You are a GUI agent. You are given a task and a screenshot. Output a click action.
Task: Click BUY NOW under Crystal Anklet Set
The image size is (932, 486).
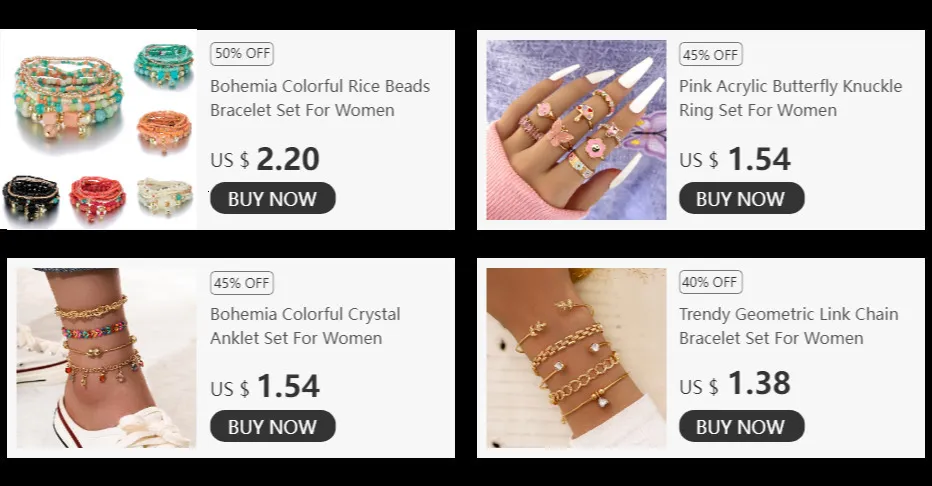coord(272,426)
